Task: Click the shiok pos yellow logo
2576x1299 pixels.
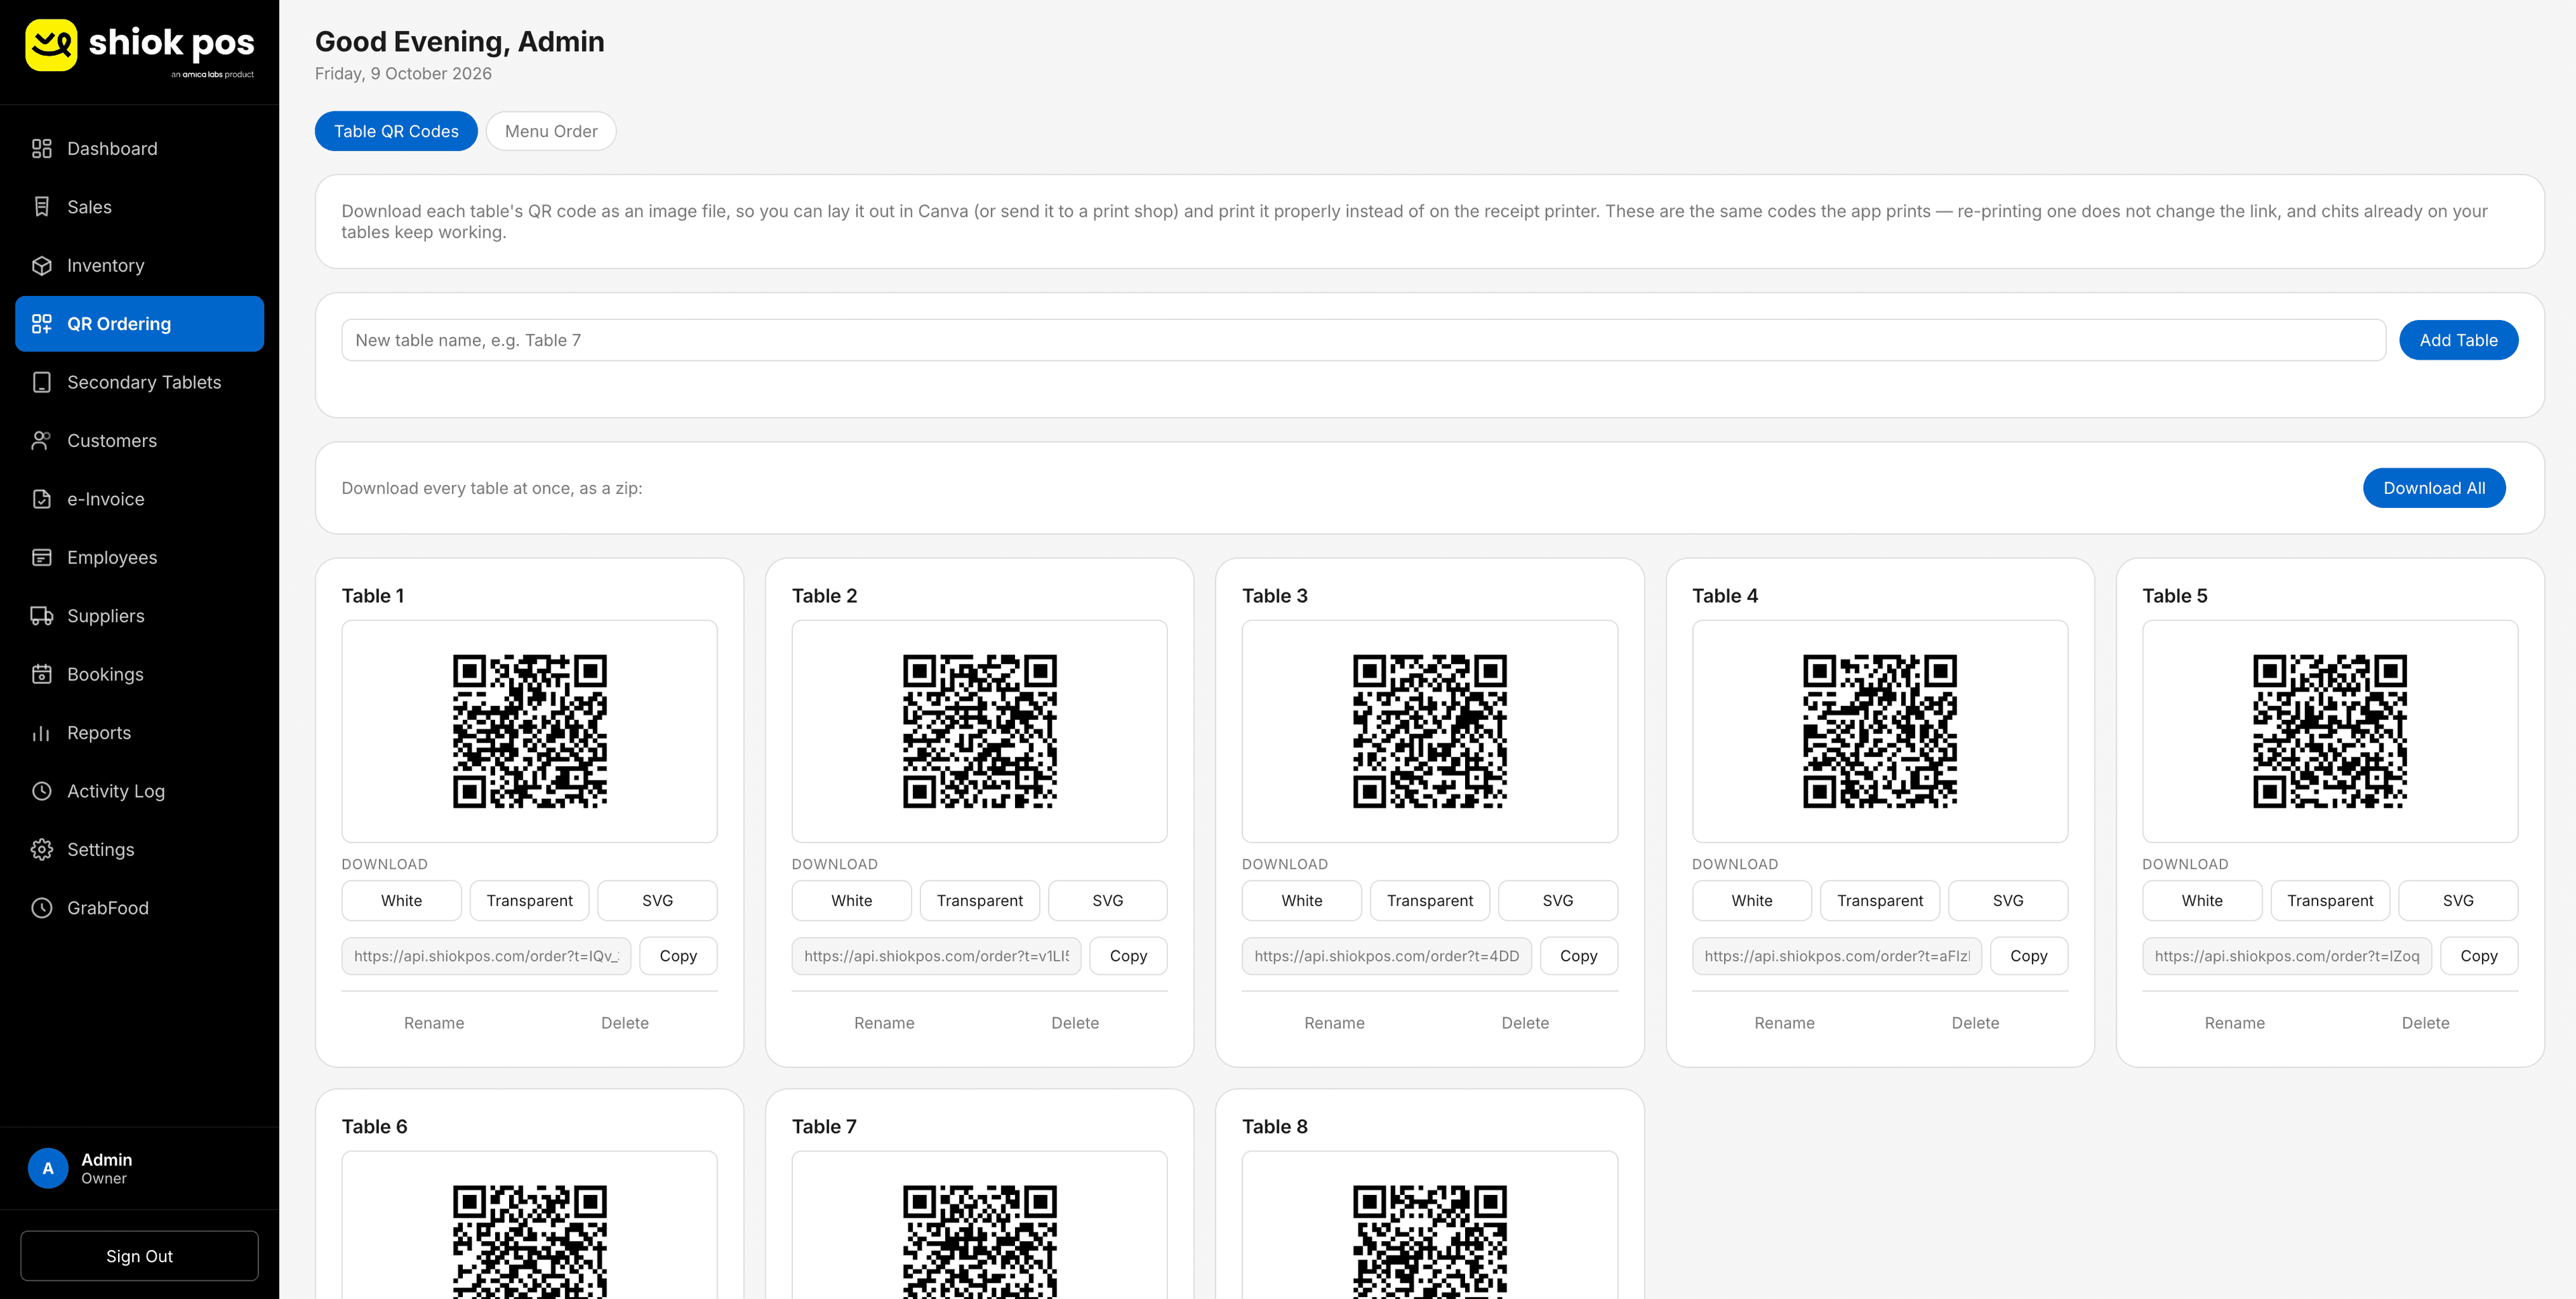Action: 51,45
